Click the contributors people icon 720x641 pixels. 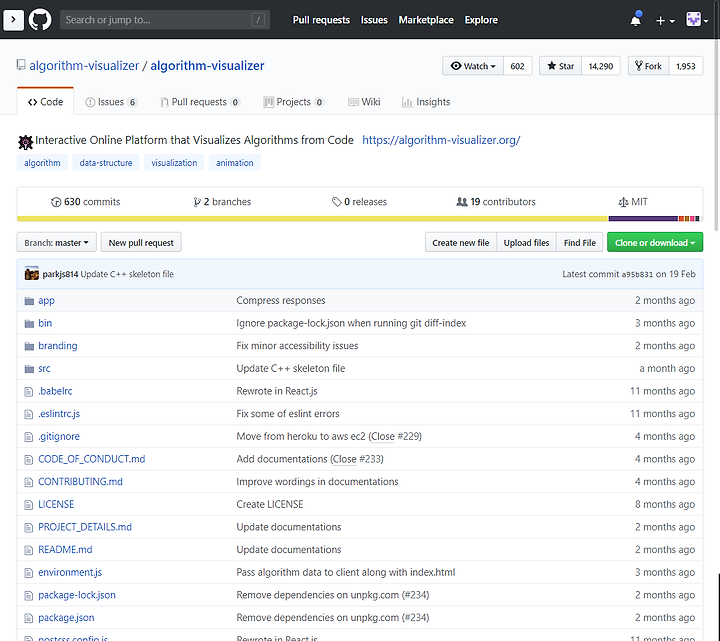(x=461, y=202)
